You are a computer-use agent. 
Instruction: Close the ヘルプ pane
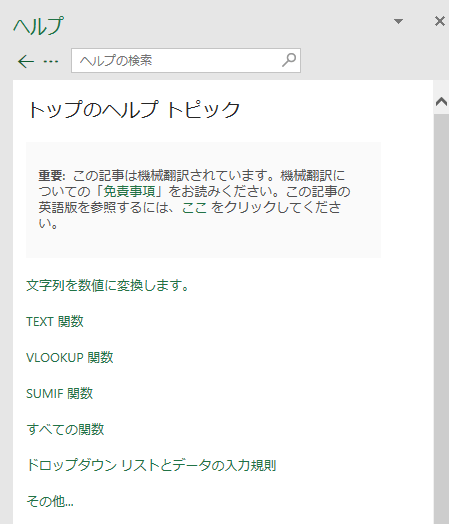[x=440, y=21]
